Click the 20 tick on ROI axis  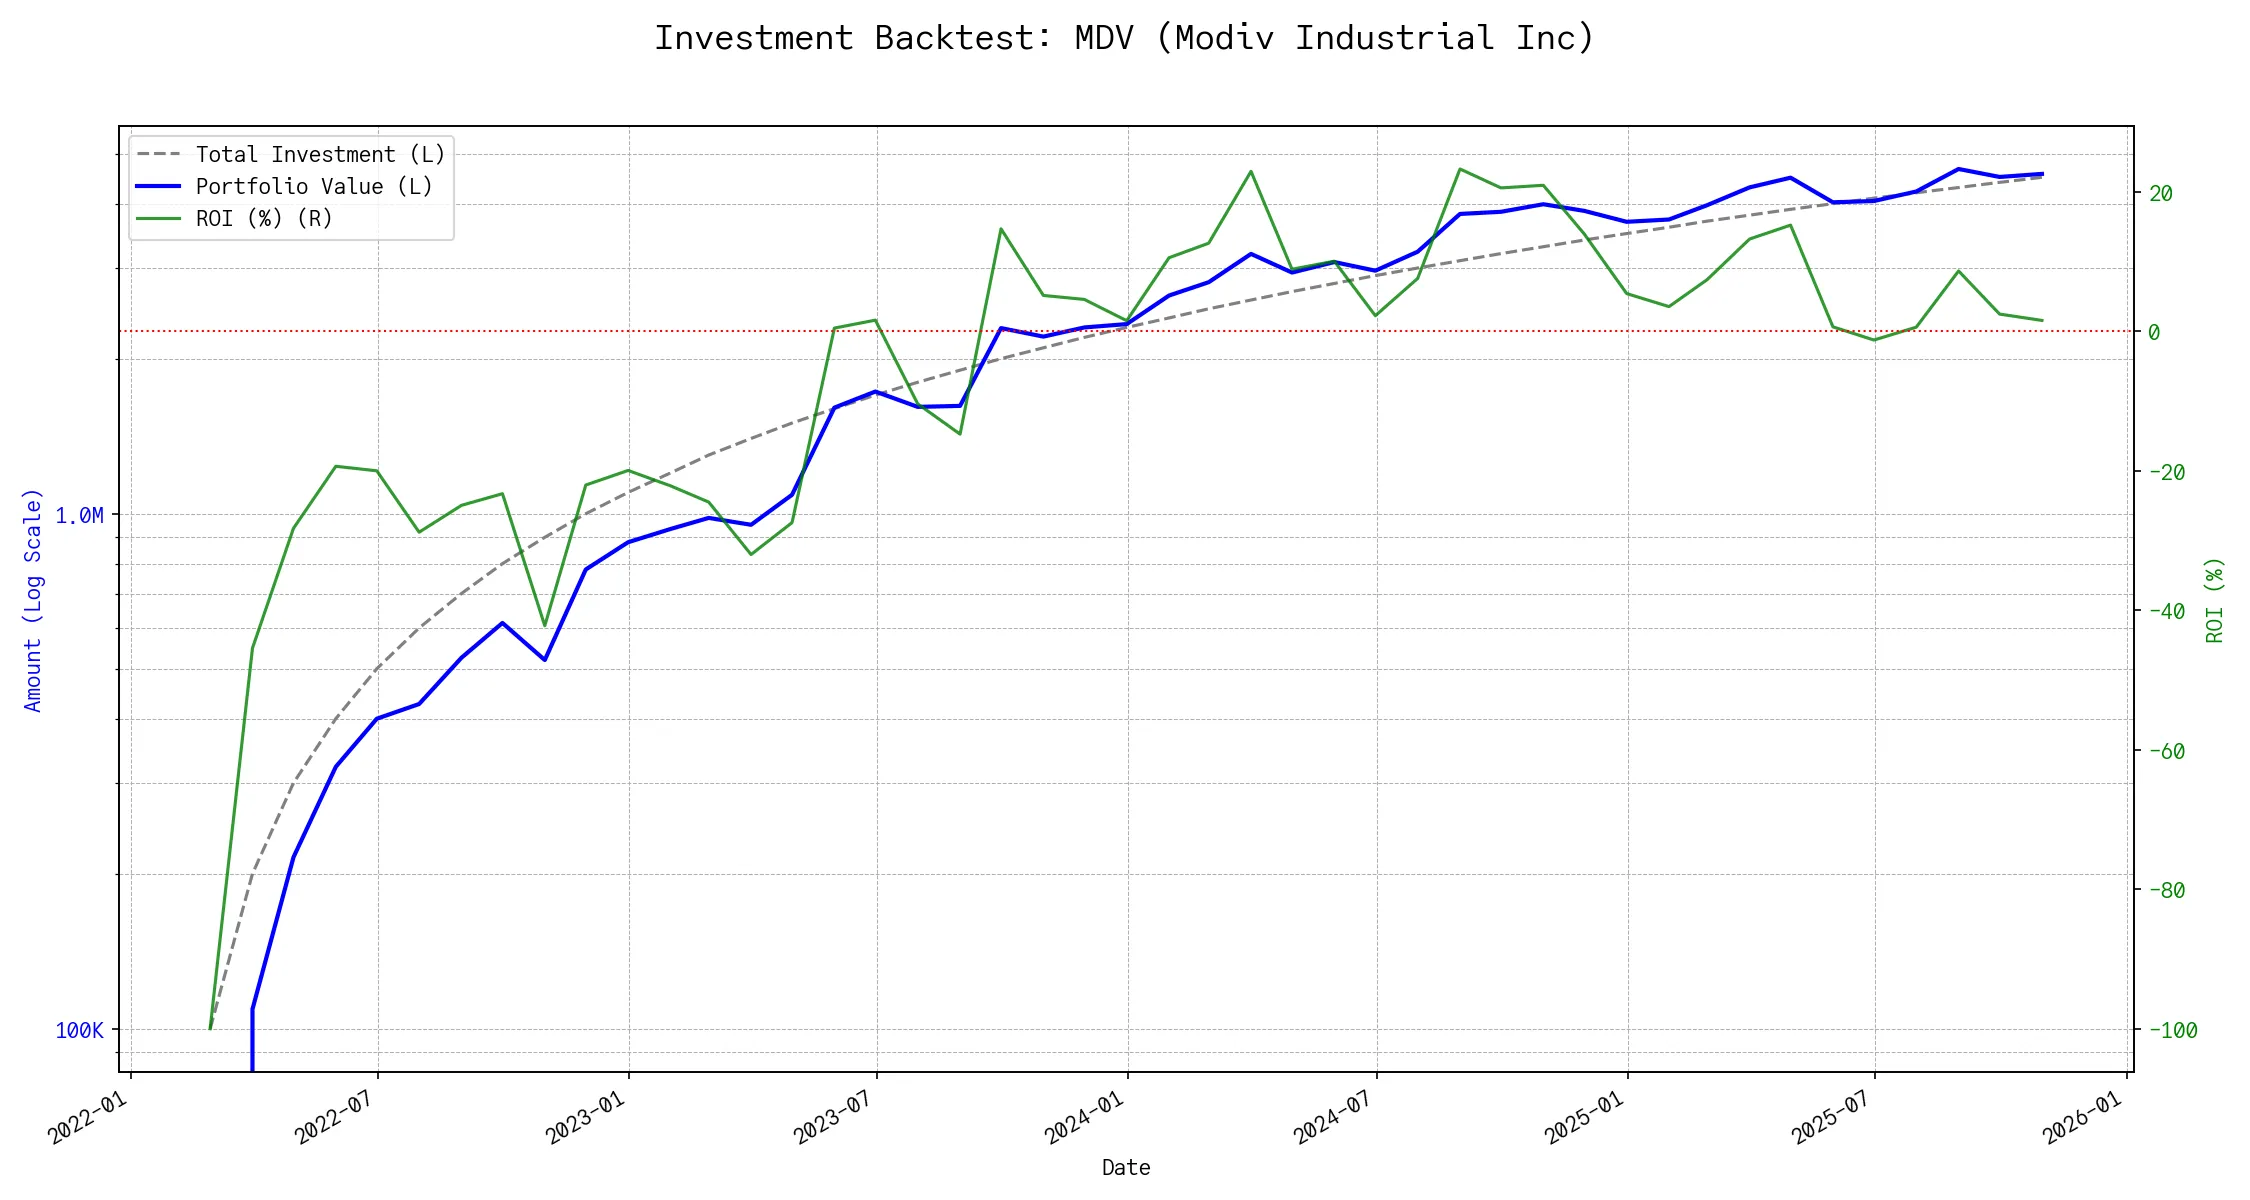[2161, 194]
